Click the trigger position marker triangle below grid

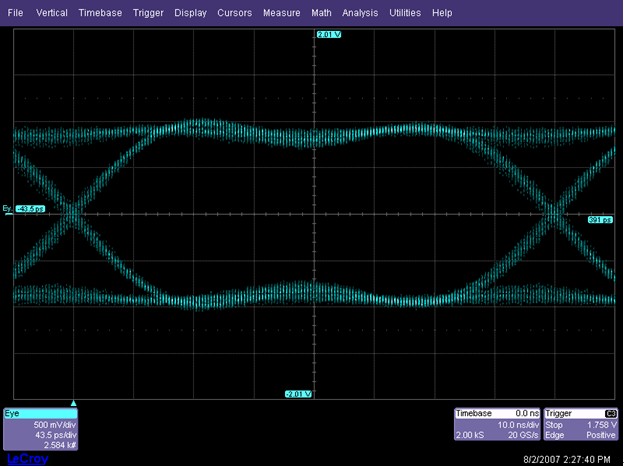point(73,402)
